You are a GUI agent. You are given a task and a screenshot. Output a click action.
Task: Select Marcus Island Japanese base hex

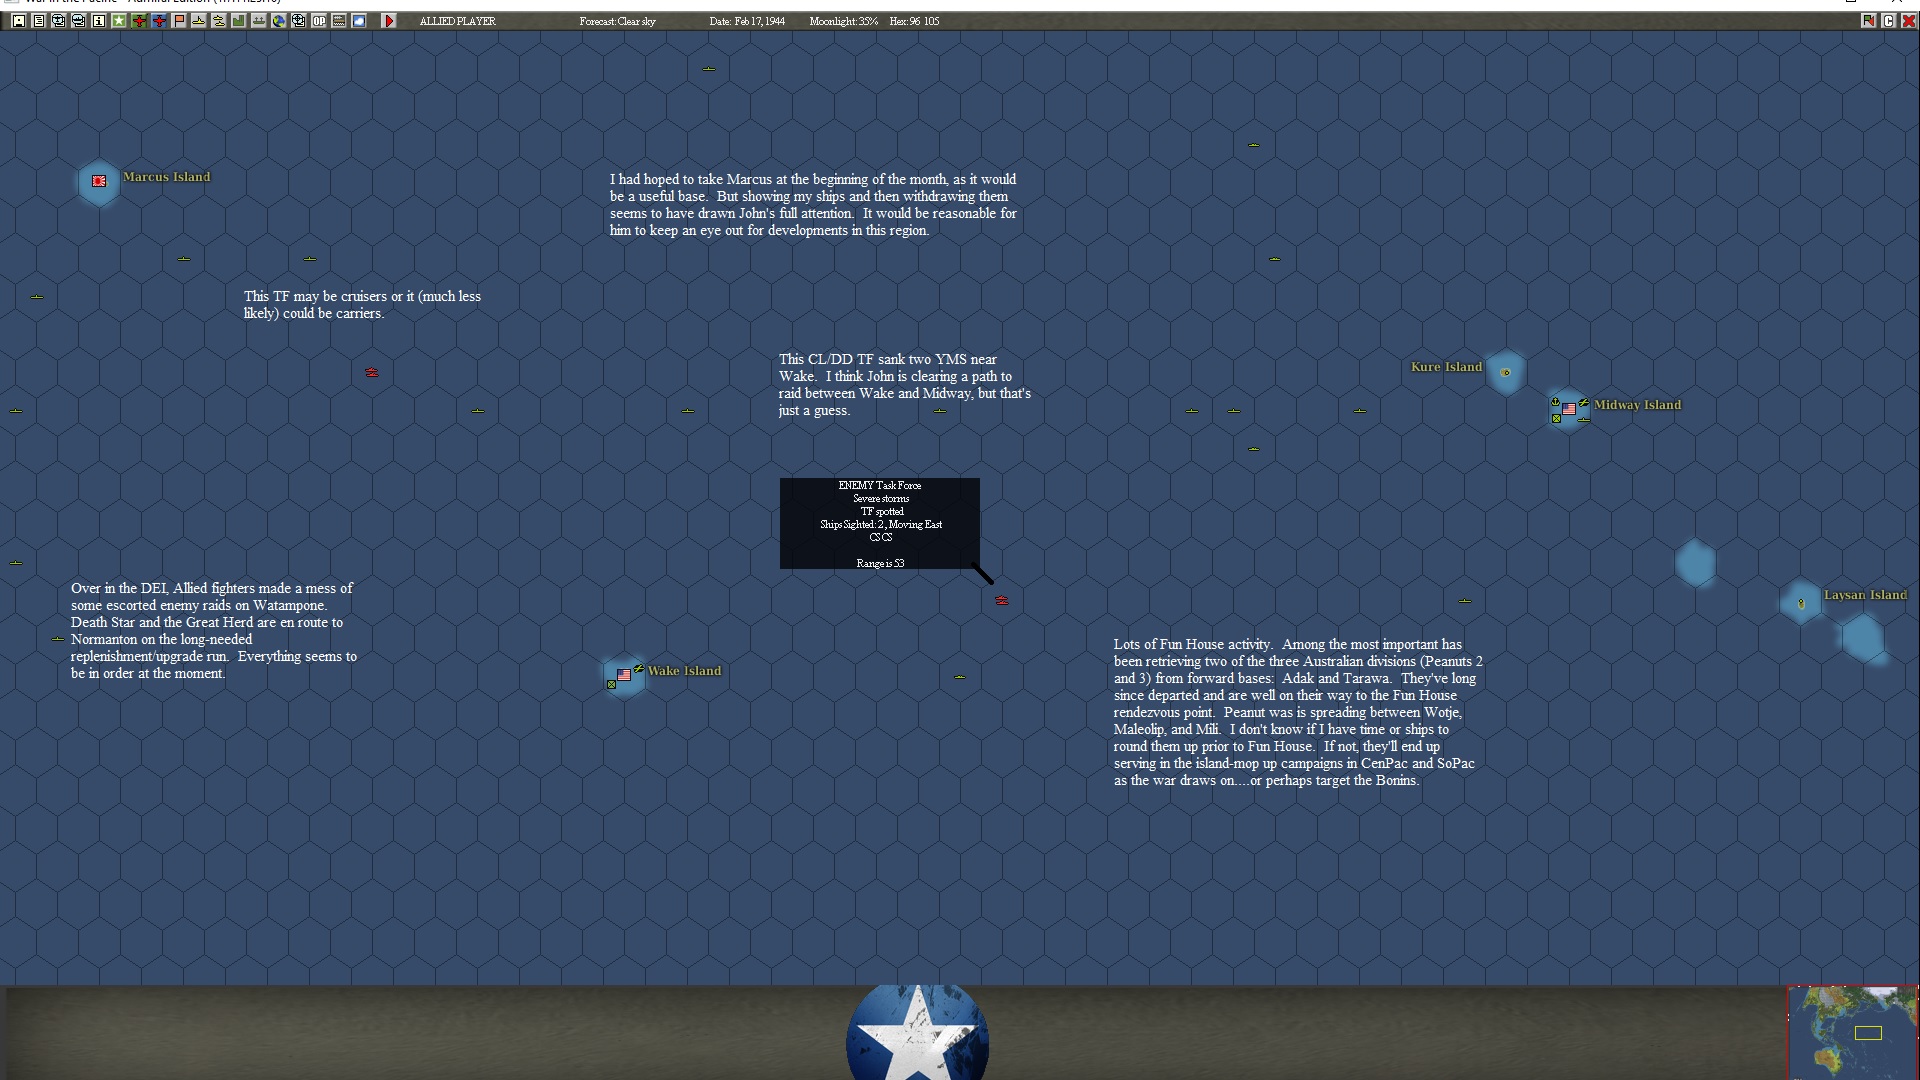[99, 182]
